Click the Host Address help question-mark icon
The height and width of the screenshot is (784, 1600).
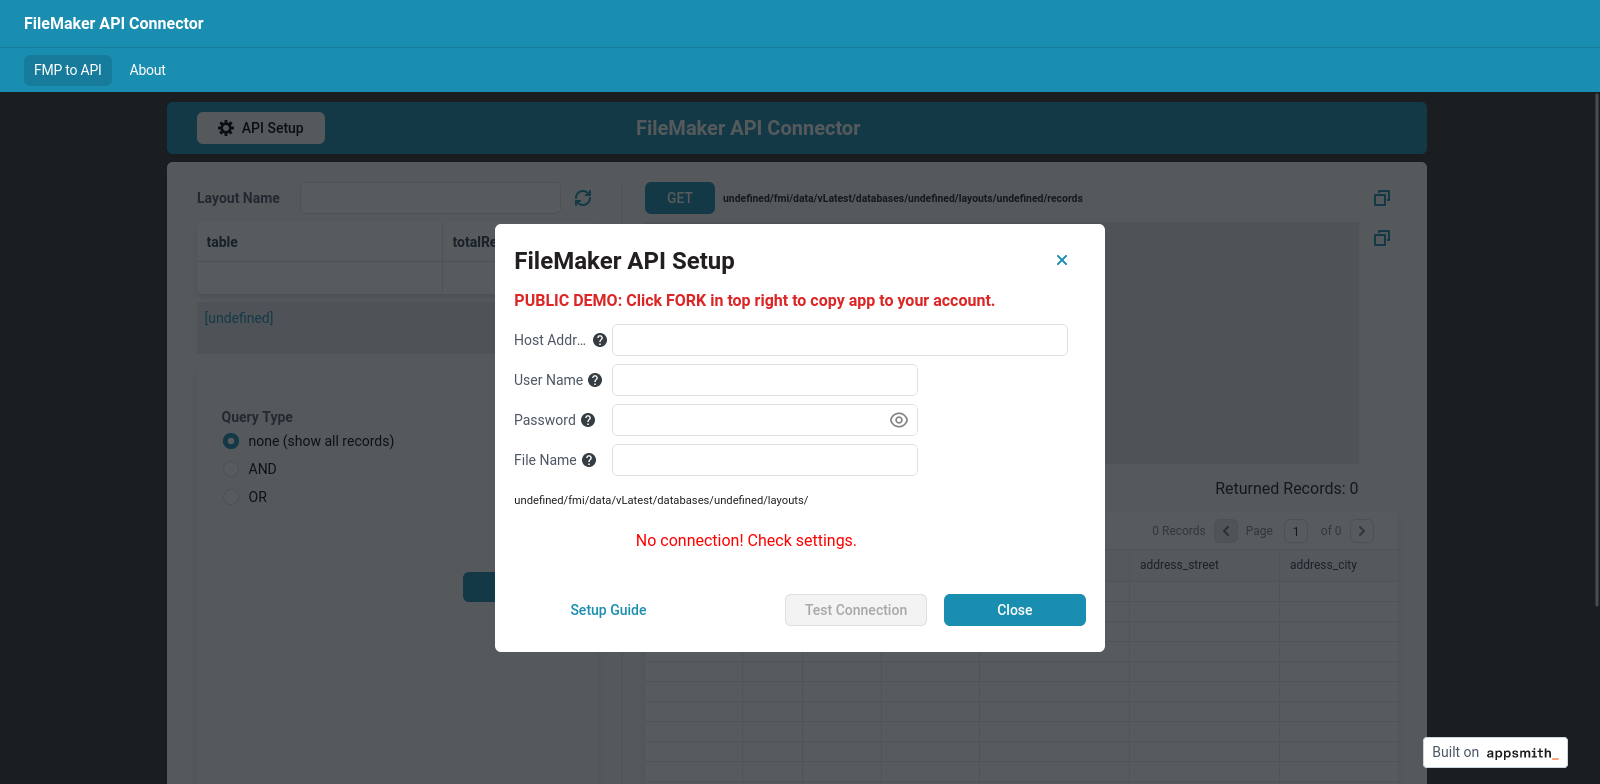pos(600,340)
